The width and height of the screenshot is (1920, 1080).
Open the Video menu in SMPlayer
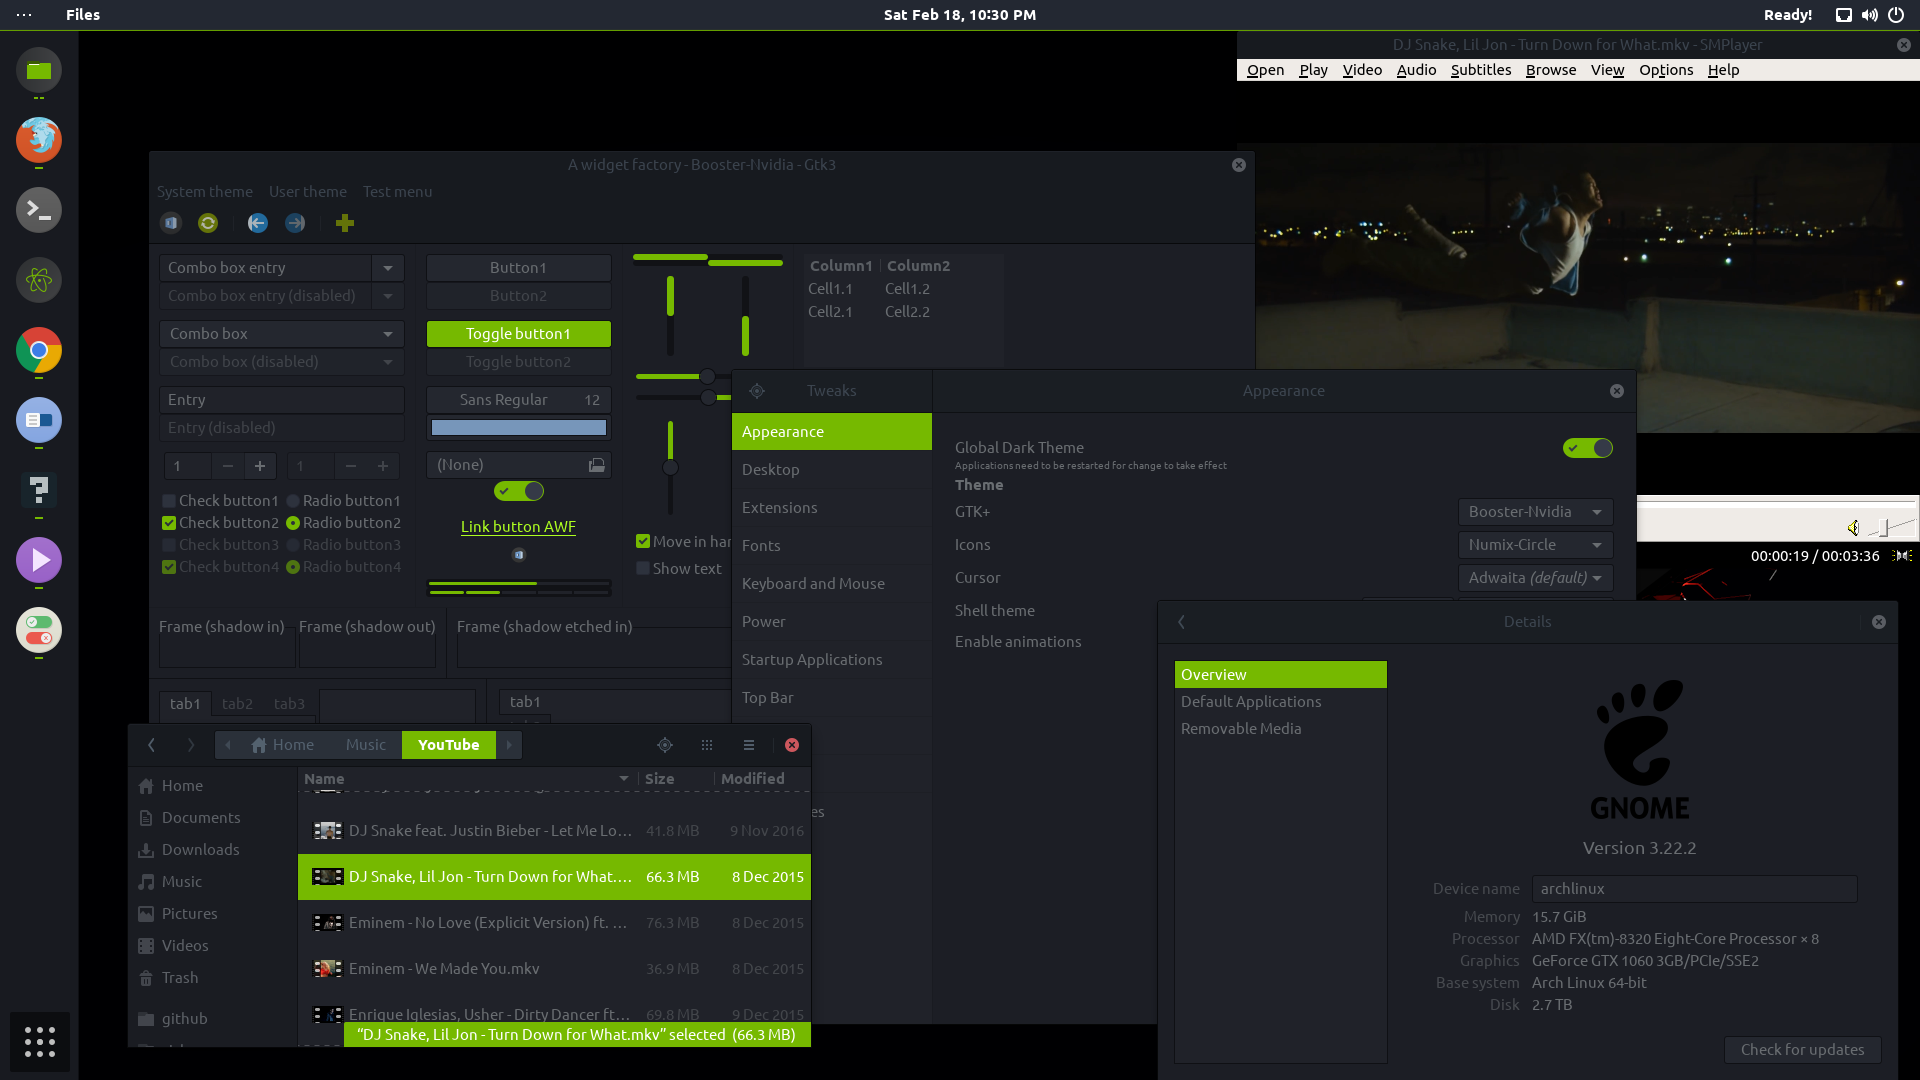click(1362, 70)
